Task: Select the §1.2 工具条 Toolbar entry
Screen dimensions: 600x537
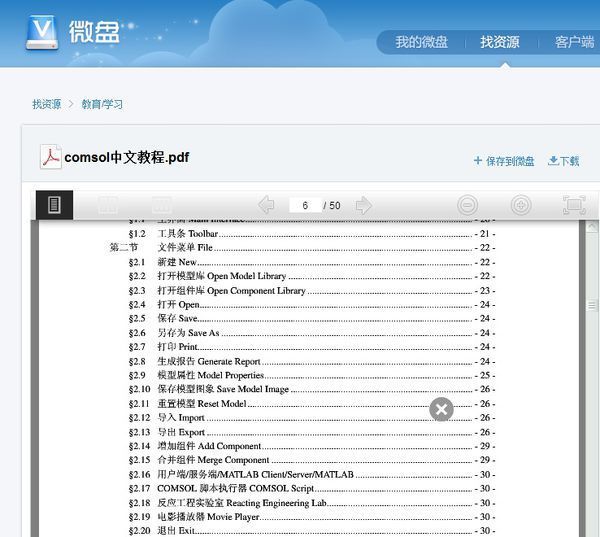Action: (x=312, y=233)
